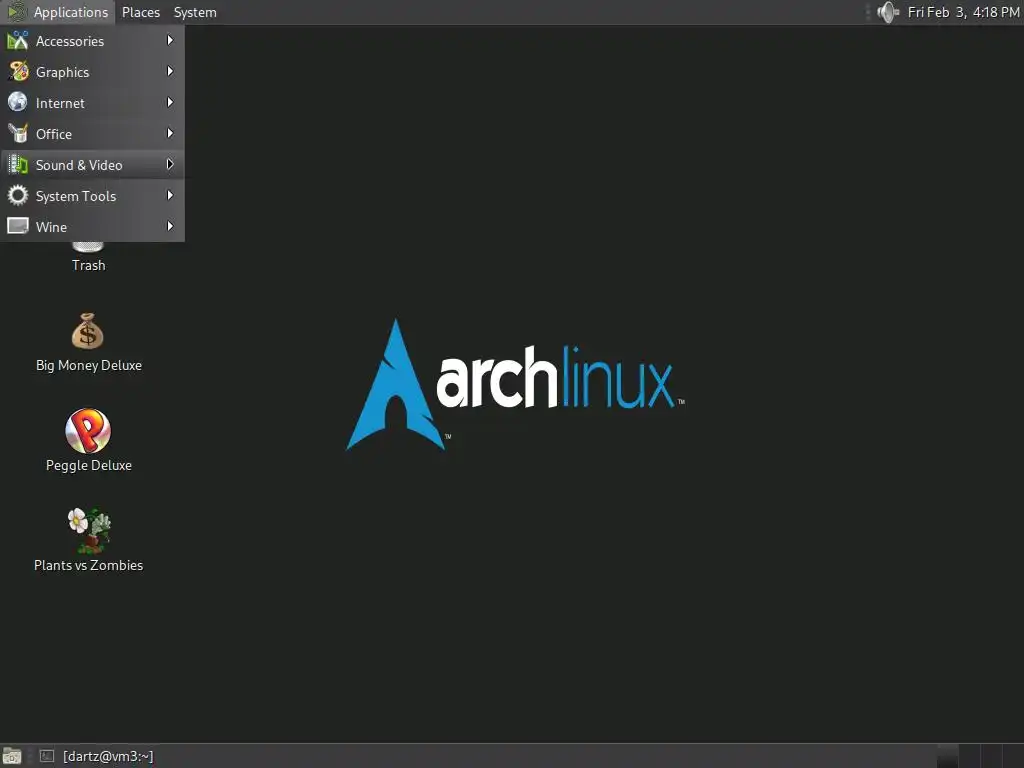1024x768 pixels.
Task: Click the volume speaker icon in the panel
Action: (x=888, y=12)
